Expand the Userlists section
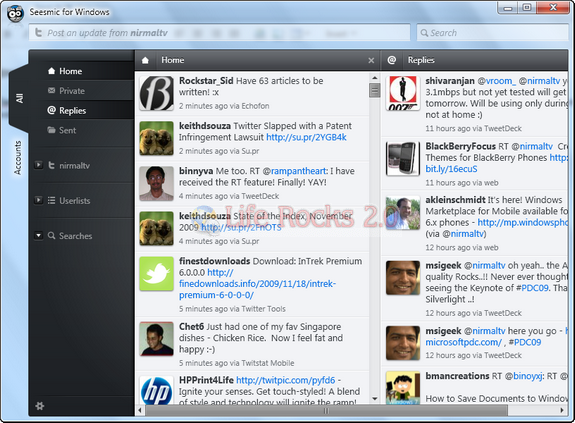Screen dimensions: 575x423 click(x=39, y=200)
